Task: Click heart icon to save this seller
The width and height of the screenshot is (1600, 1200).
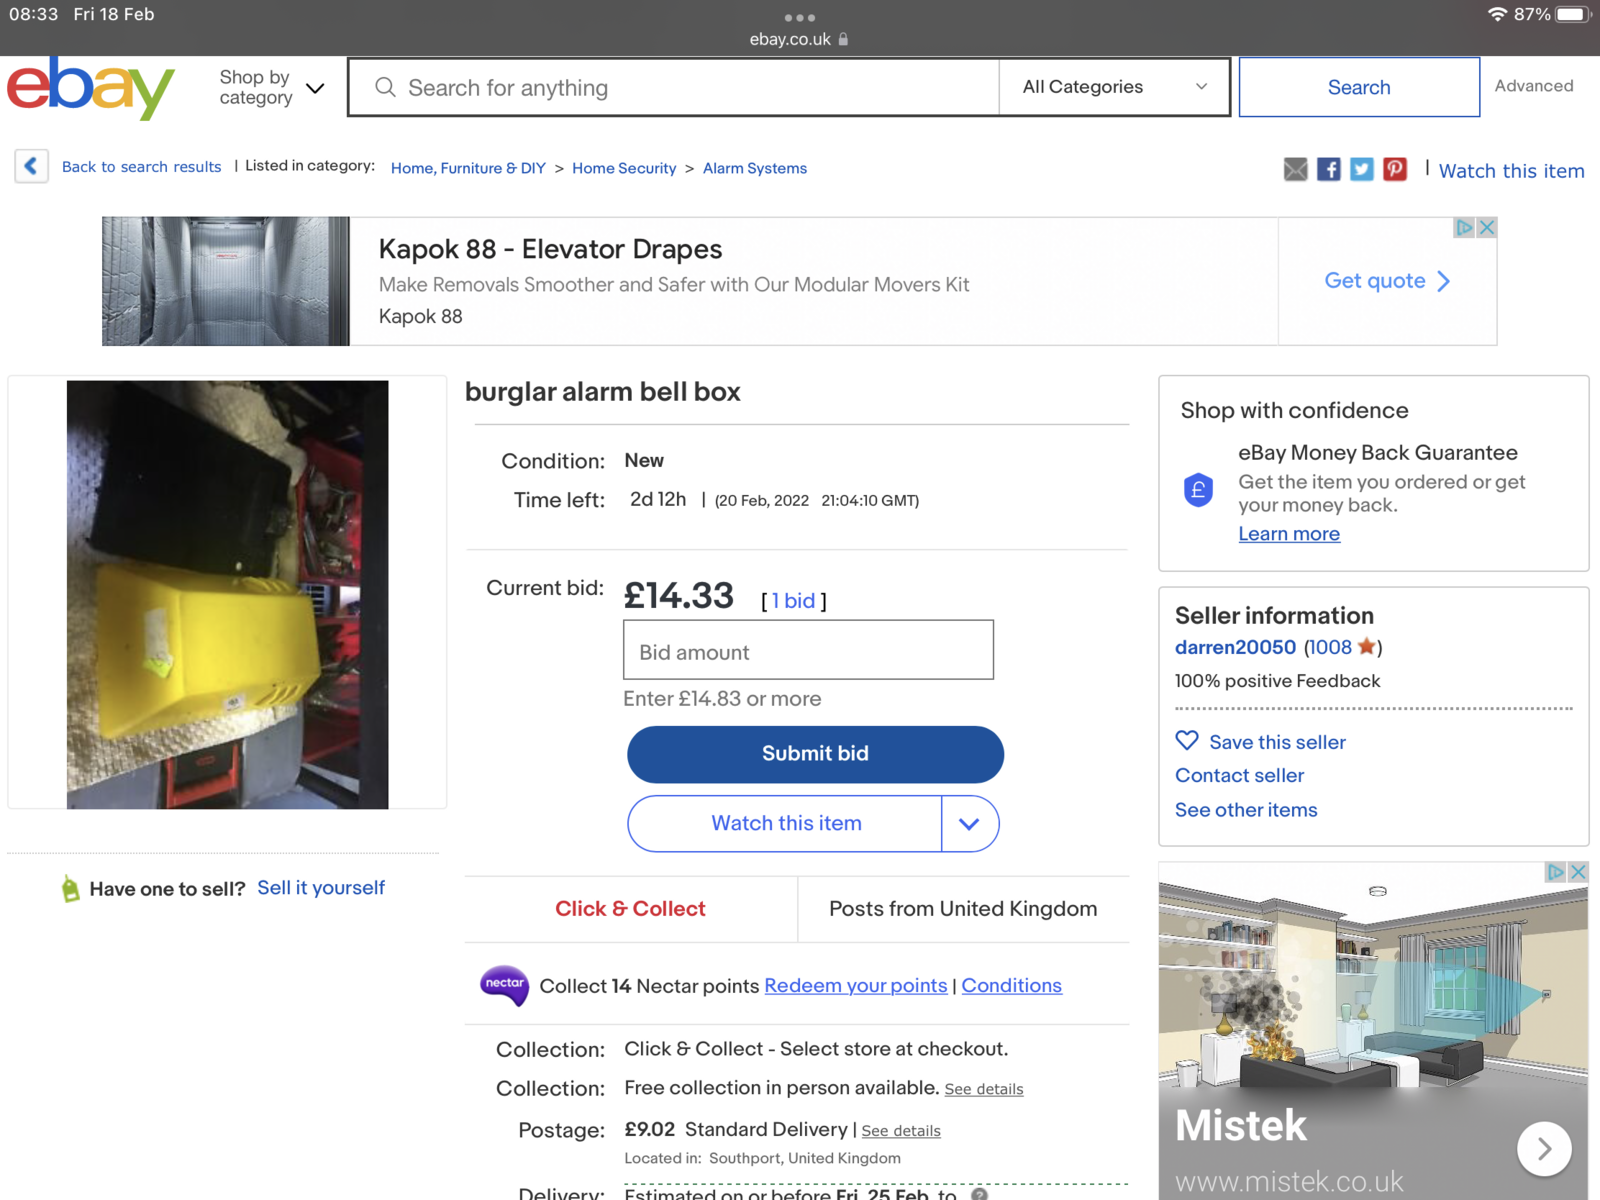Action: (1187, 741)
